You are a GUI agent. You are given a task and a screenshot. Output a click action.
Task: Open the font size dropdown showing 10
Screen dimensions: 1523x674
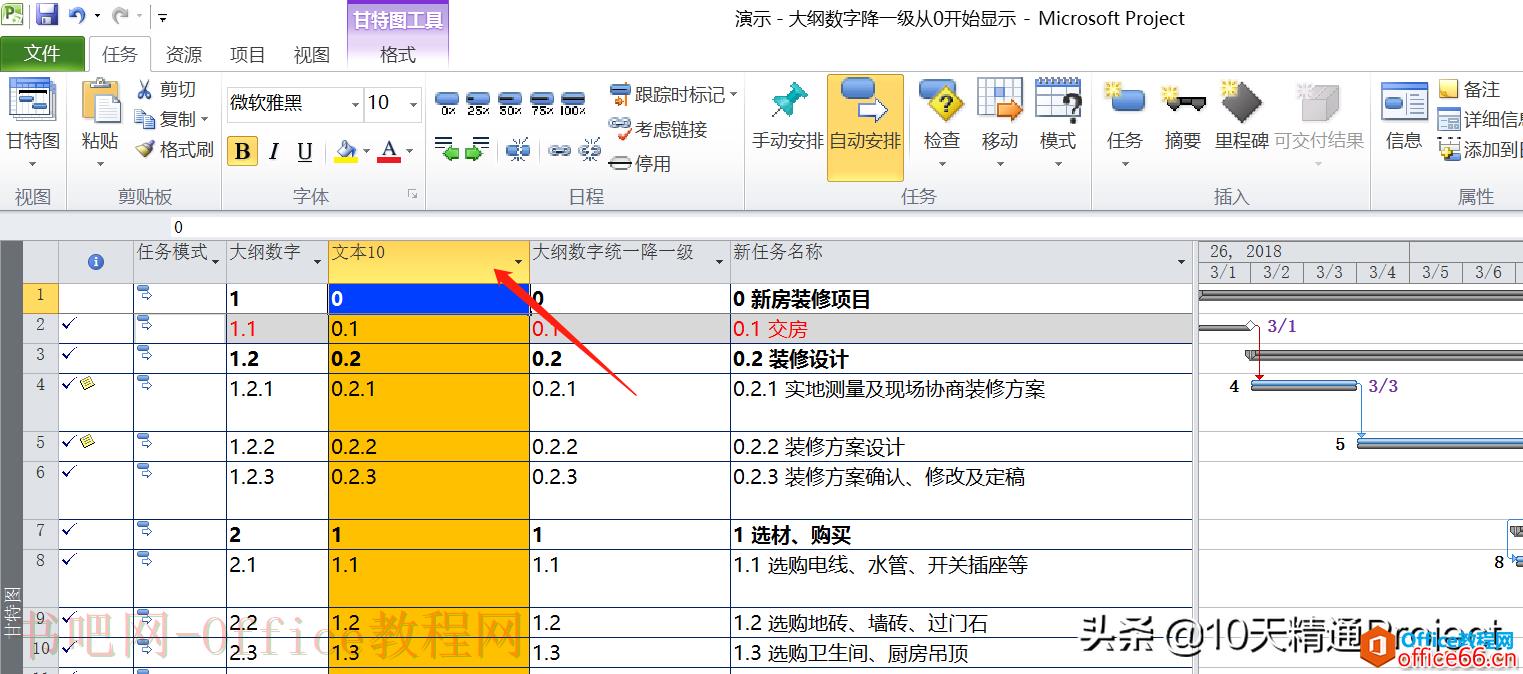[414, 103]
